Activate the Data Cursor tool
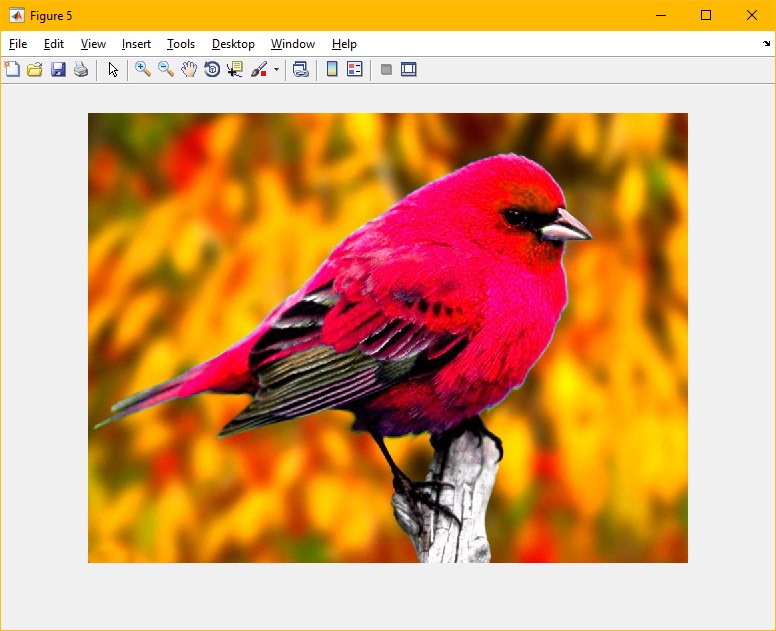This screenshot has width=776, height=631. click(x=235, y=69)
